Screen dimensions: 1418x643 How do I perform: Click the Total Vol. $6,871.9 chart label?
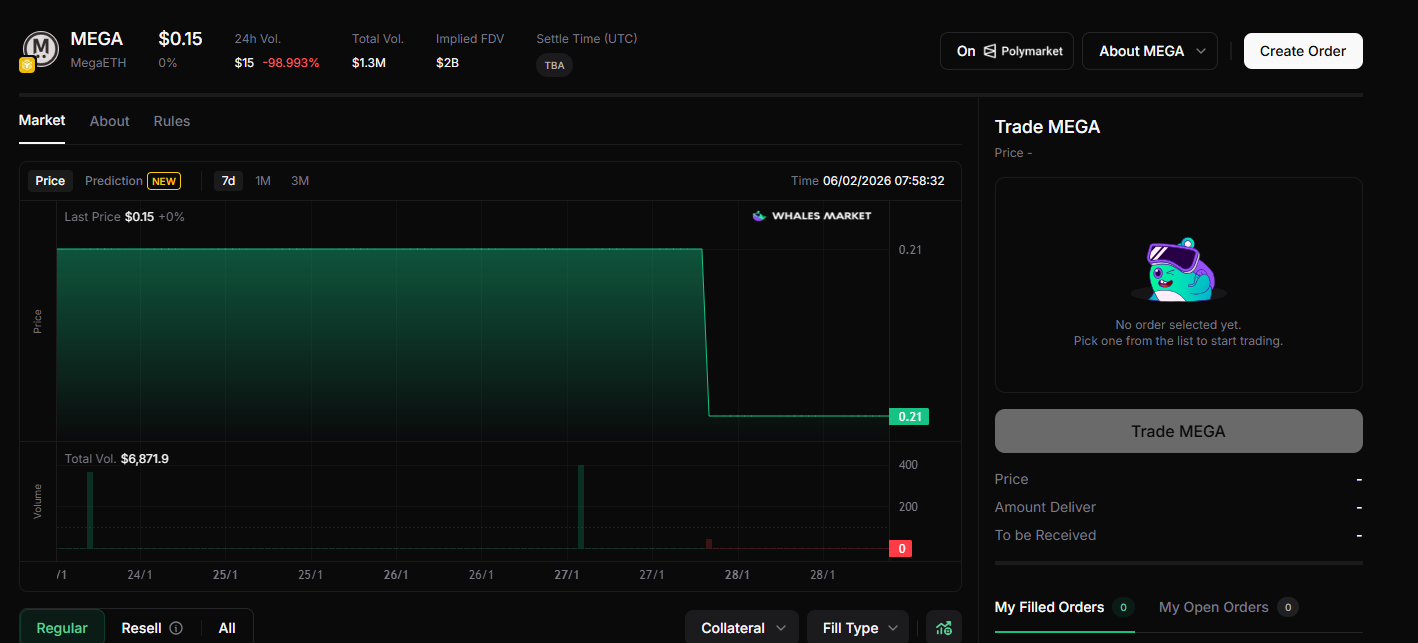[x=117, y=459]
